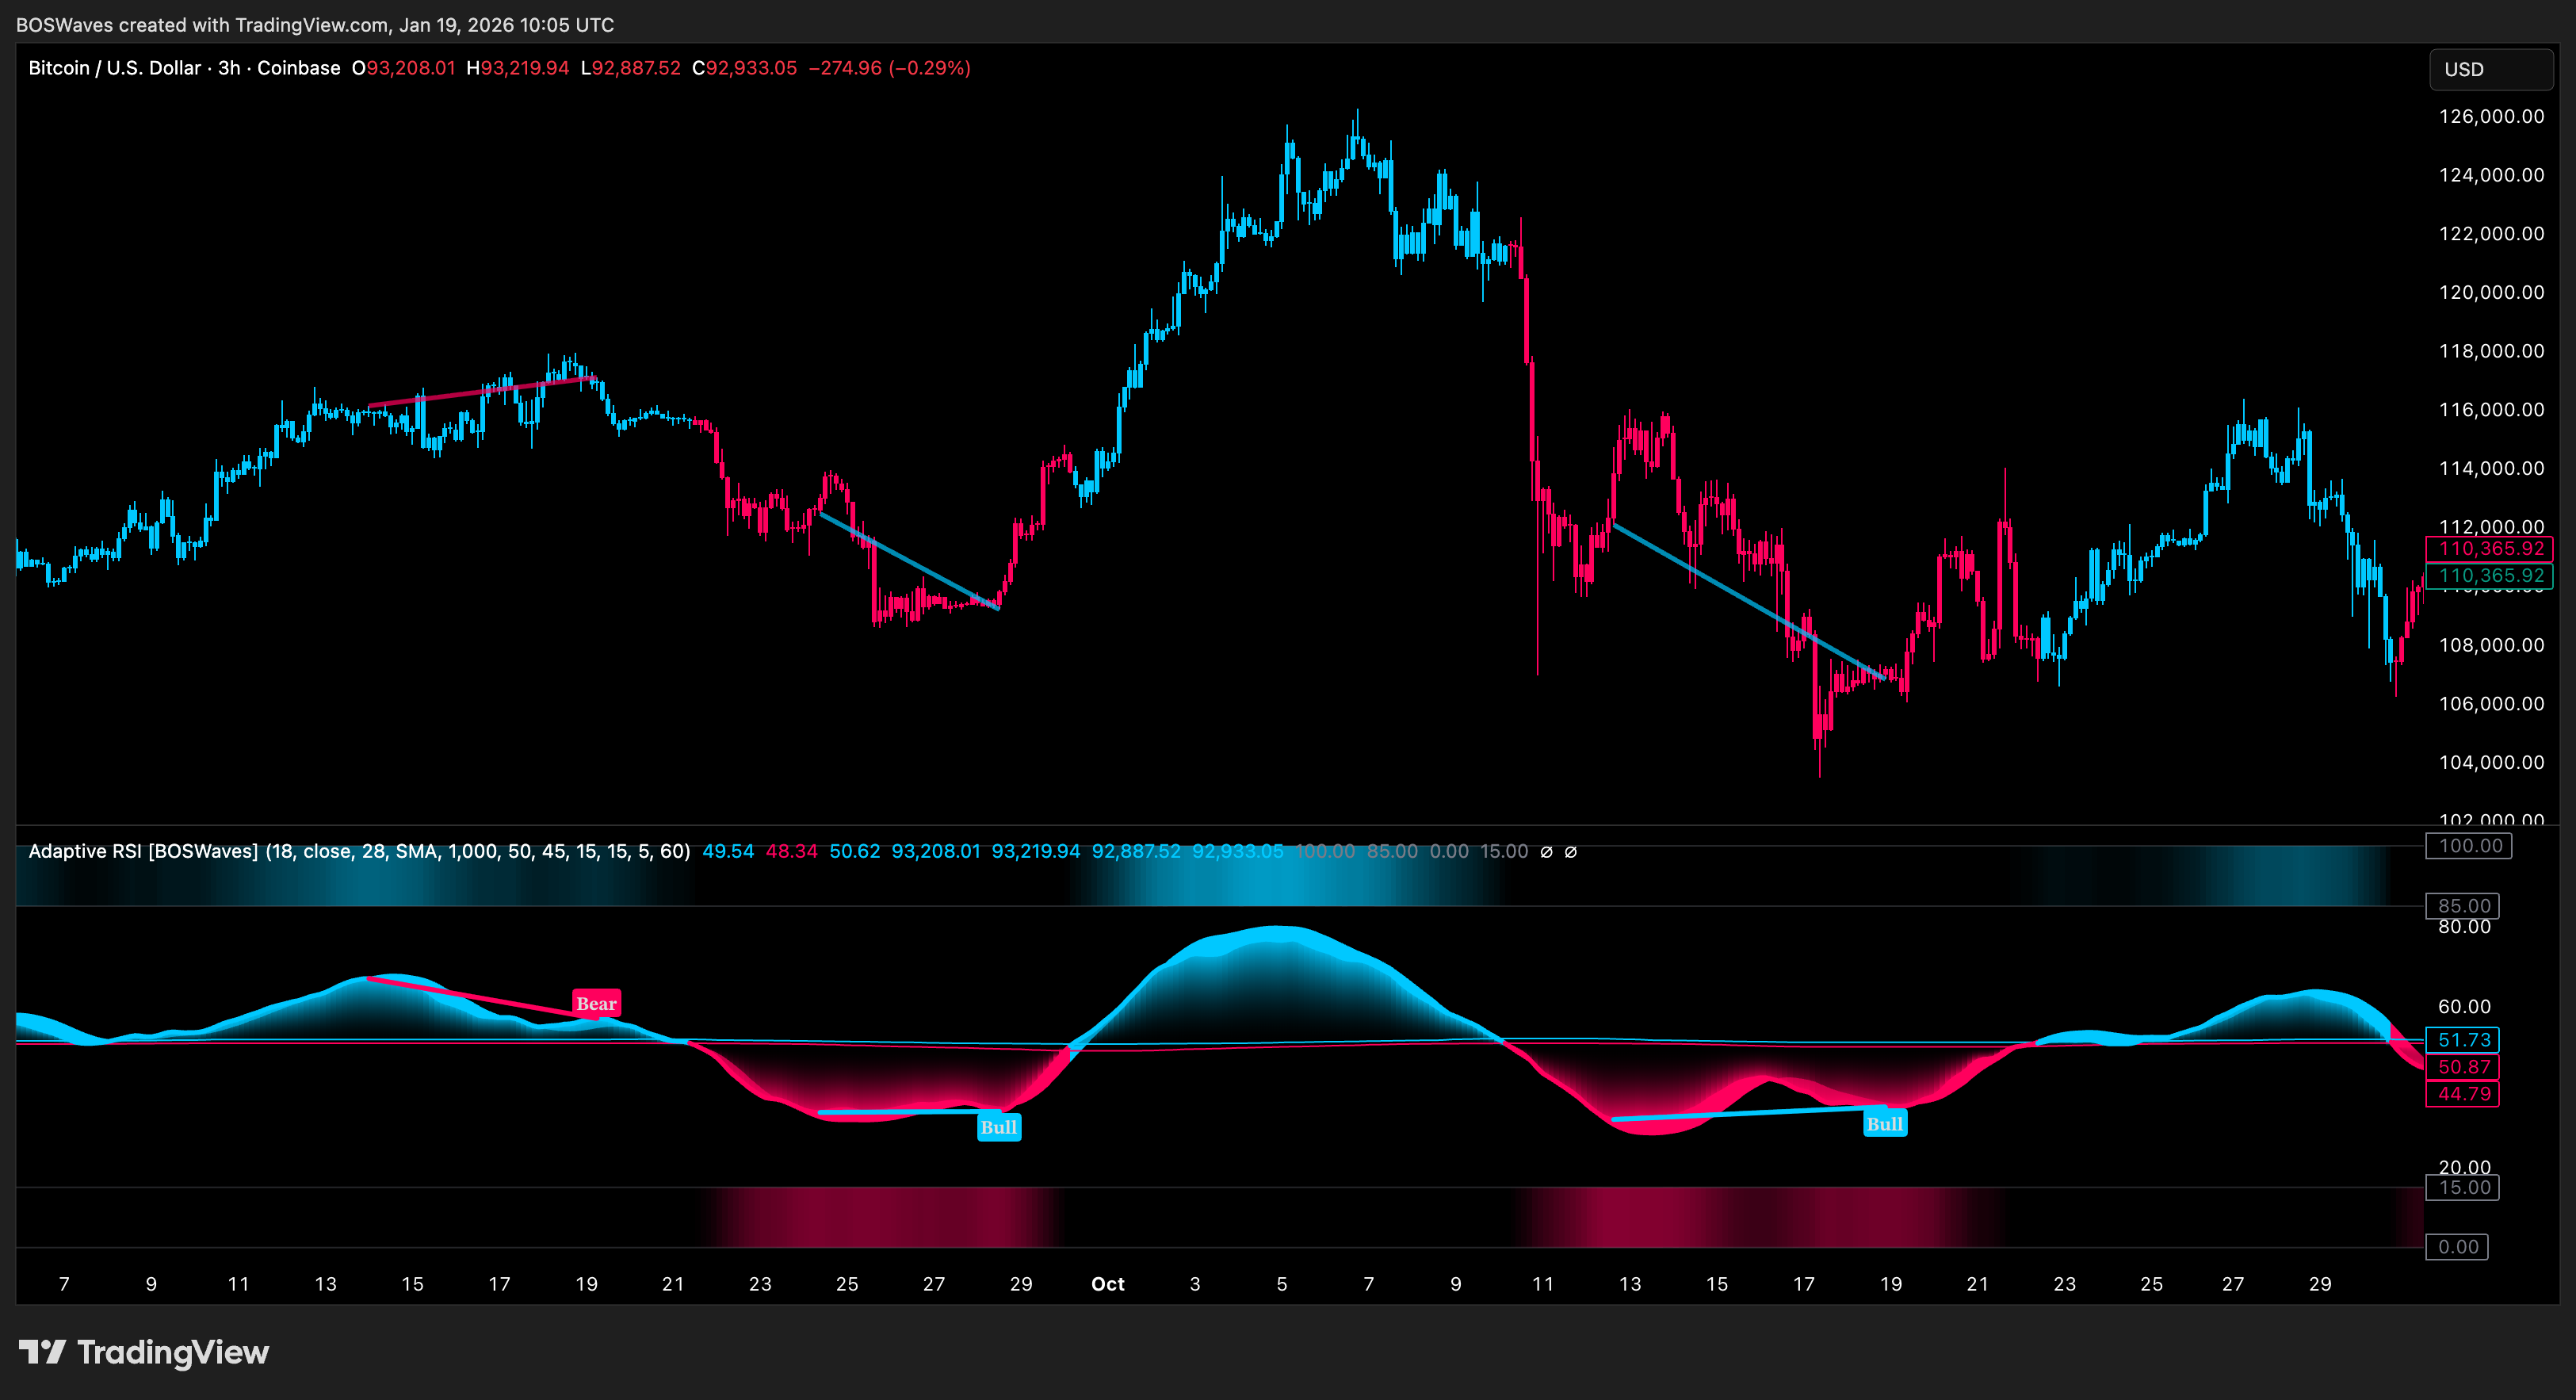Viewport: 2576px width, 1400px height.
Task: Click the open value O93,208.01 in Bitcoin header
Action: click(403, 68)
